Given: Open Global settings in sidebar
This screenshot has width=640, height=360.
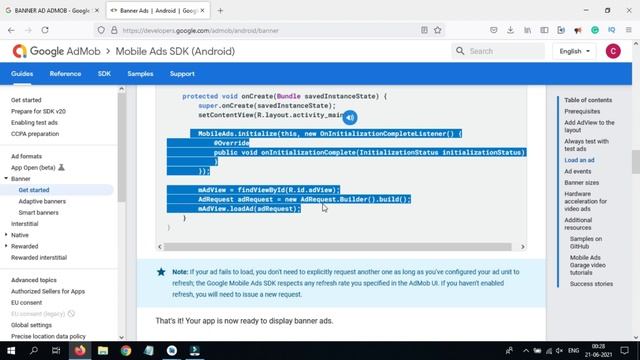Looking at the screenshot, I should [31, 325].
